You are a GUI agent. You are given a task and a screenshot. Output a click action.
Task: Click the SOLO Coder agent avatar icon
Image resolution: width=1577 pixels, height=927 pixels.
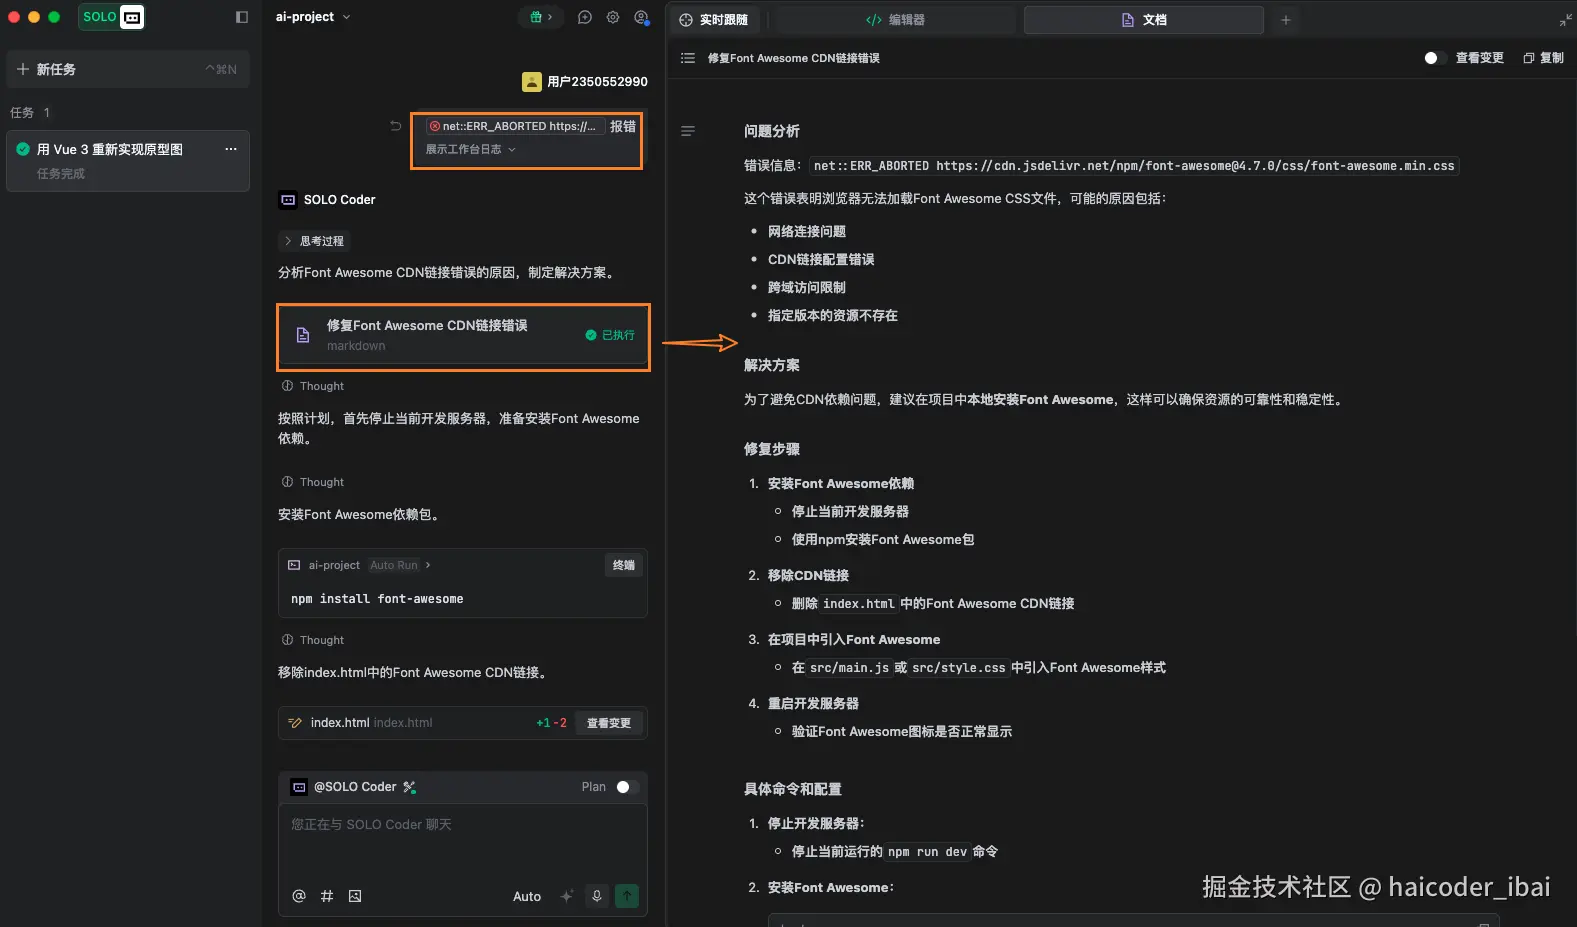(288, 200)
